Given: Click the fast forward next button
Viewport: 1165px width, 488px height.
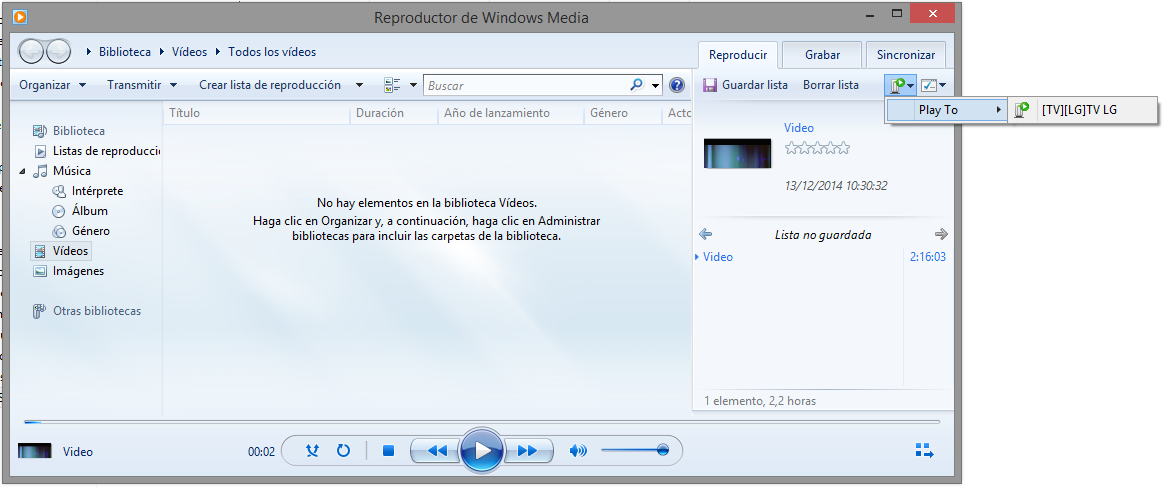Looking at the screenshot, I should click(x=528, y=450).
